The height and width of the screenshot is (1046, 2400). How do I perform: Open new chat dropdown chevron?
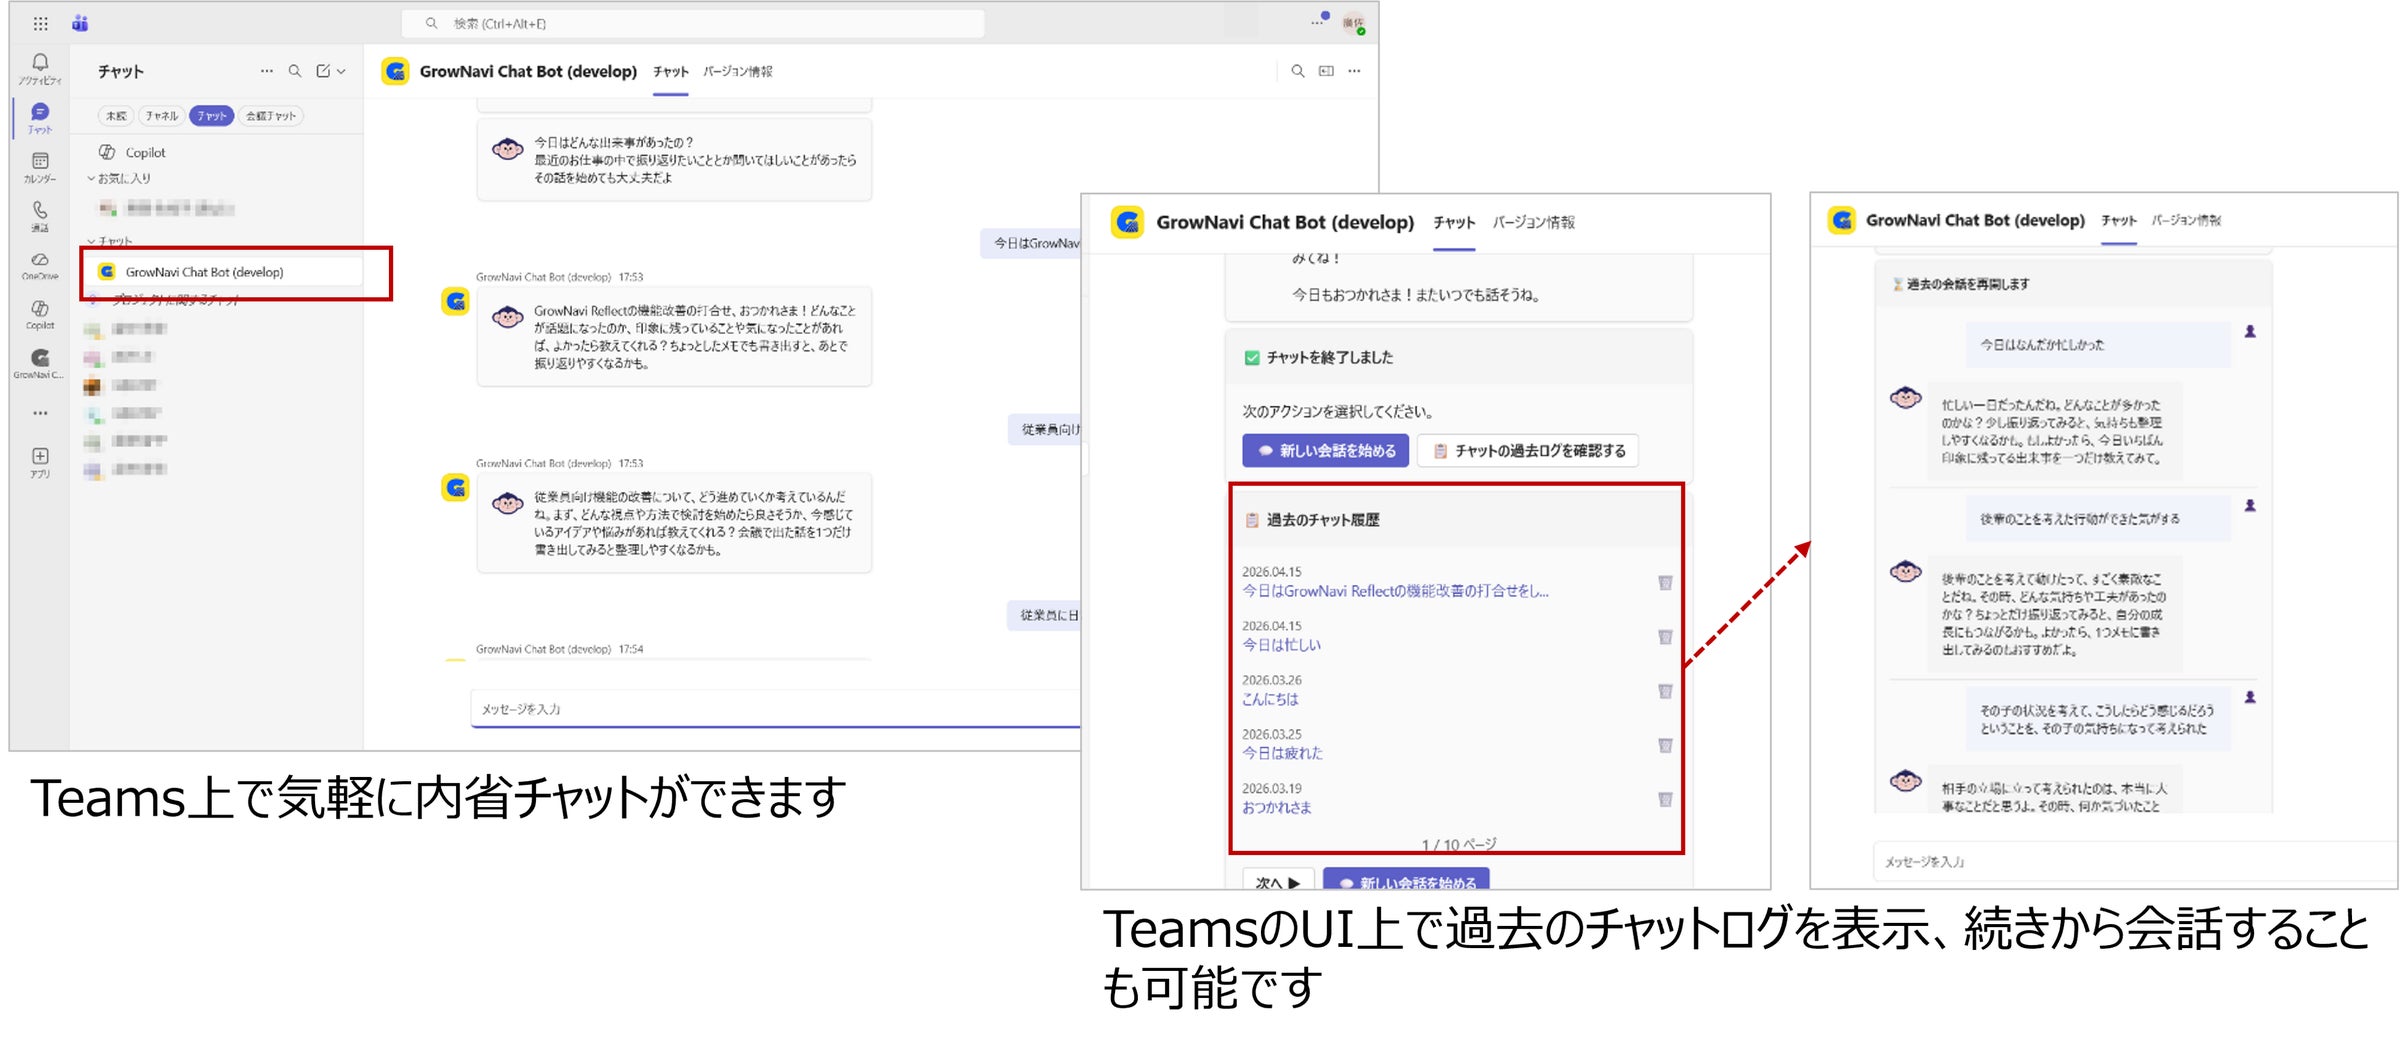coord(342,71)
